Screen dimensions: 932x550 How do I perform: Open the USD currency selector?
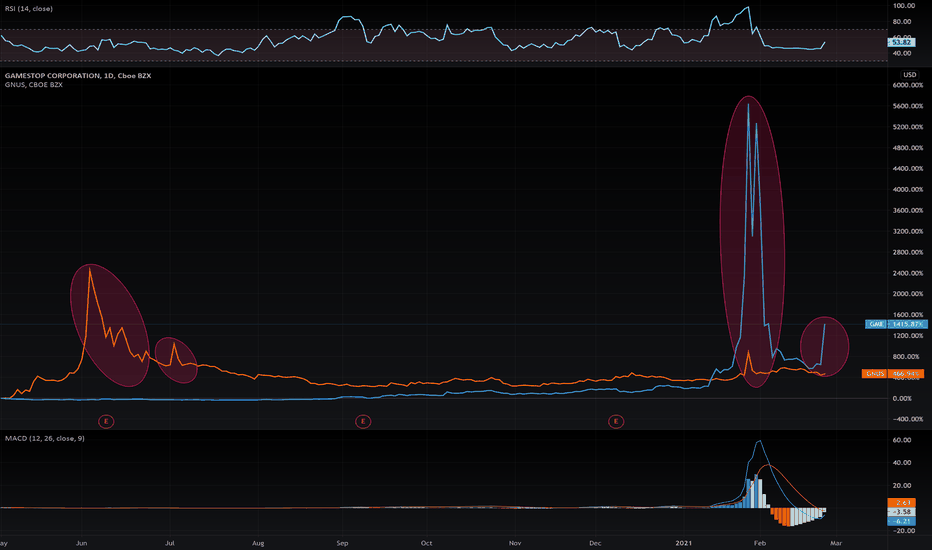[x=909, y=75]
